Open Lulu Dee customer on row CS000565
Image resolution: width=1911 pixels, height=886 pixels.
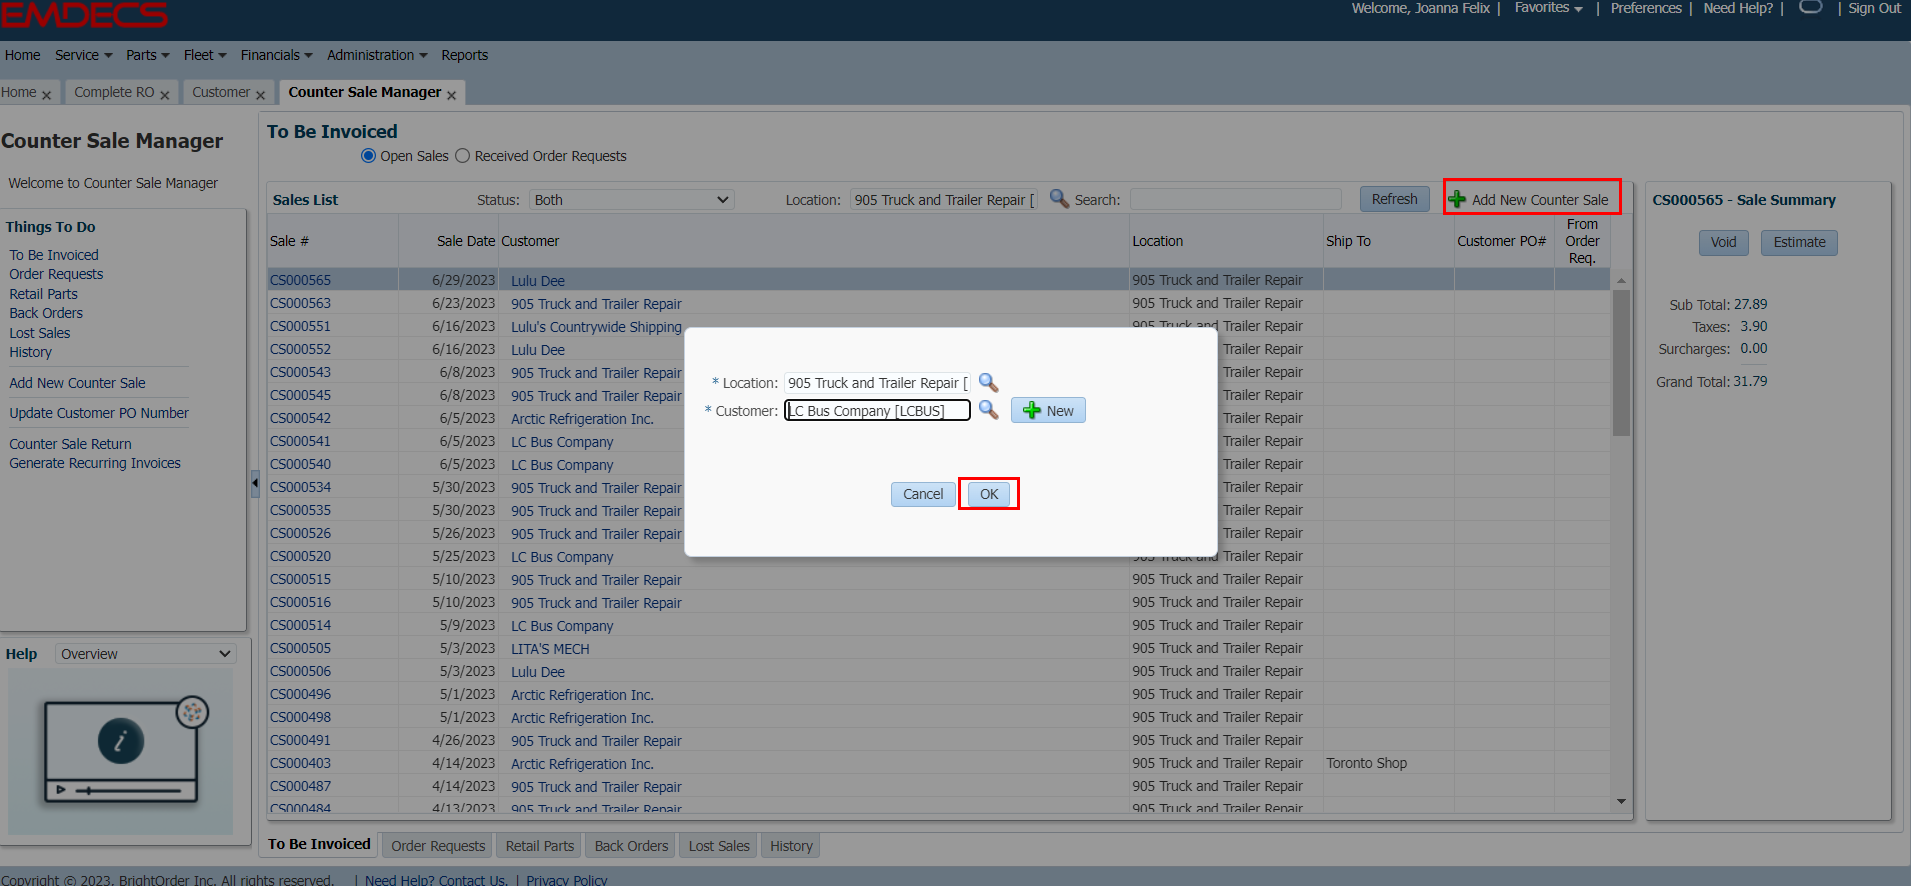pyautogui.click(x=538, y=281)
